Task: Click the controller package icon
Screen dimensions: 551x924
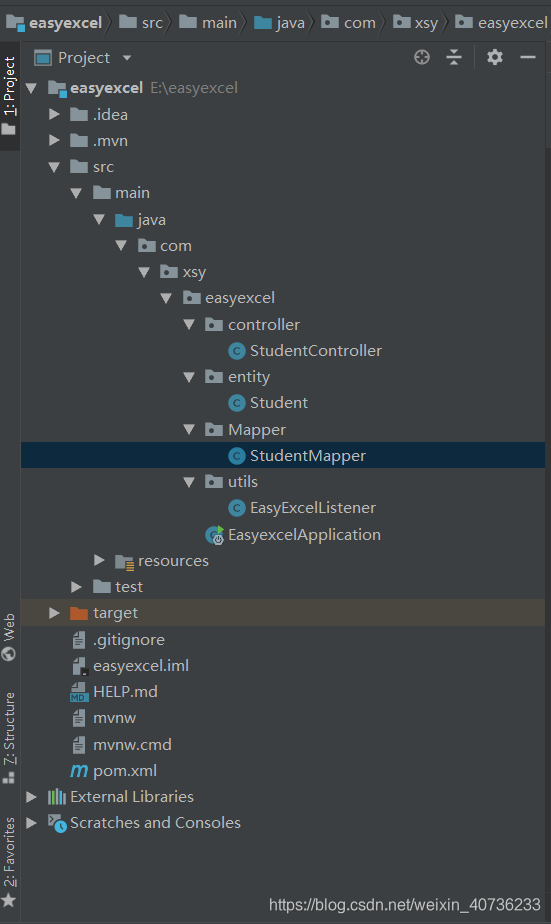Action: 213,324
